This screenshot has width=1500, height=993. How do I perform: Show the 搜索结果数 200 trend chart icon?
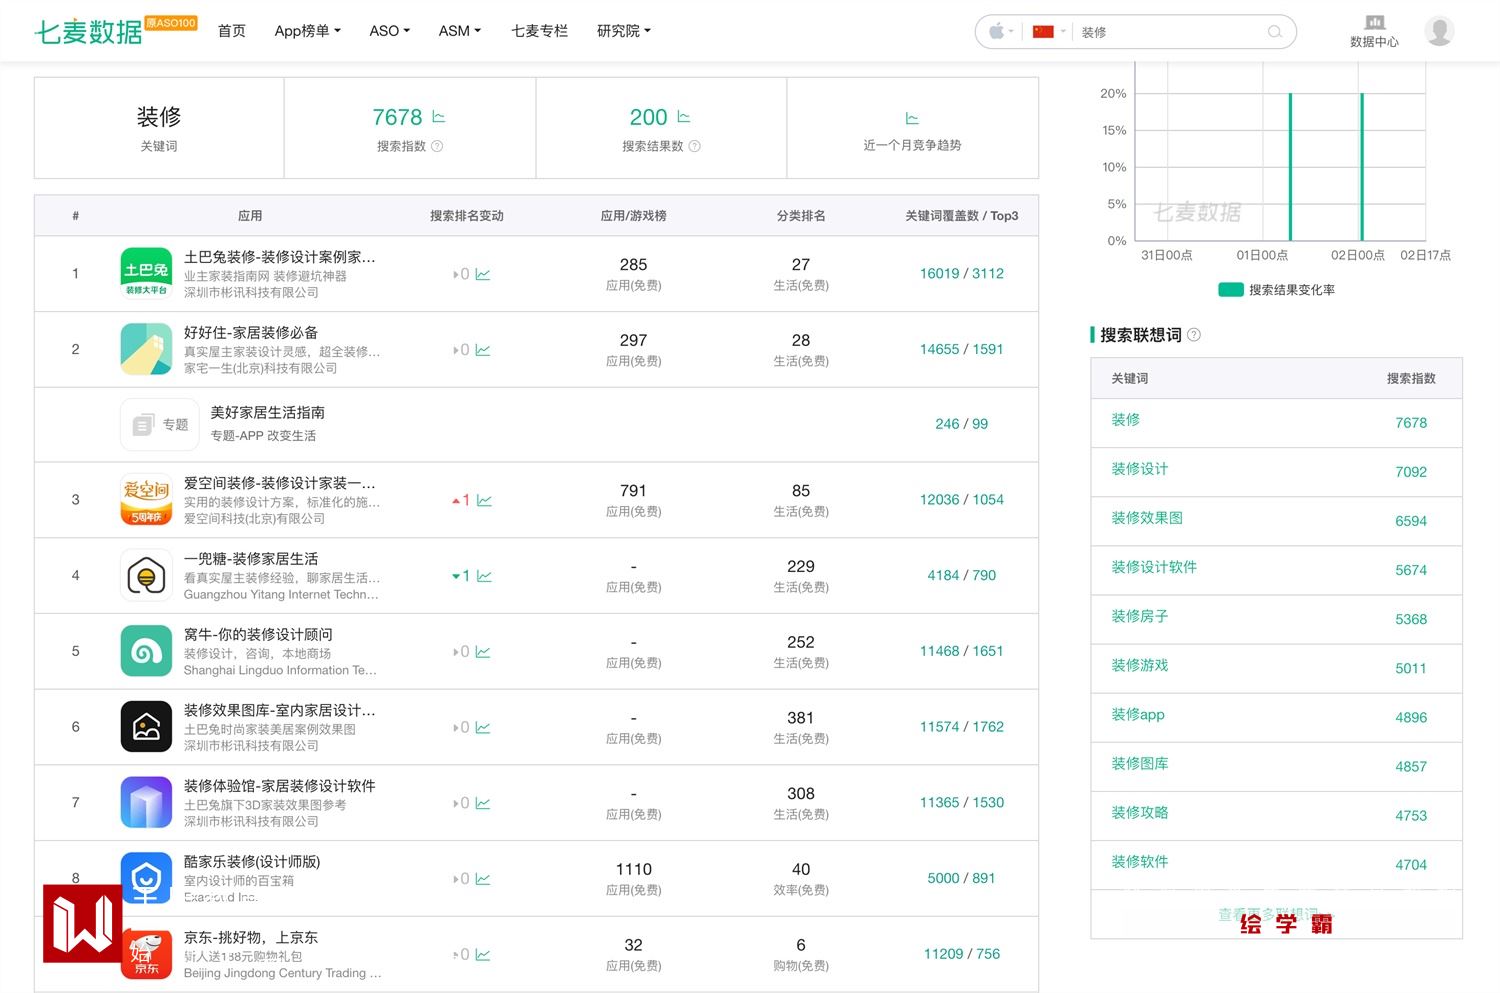(x=683, y=117)
